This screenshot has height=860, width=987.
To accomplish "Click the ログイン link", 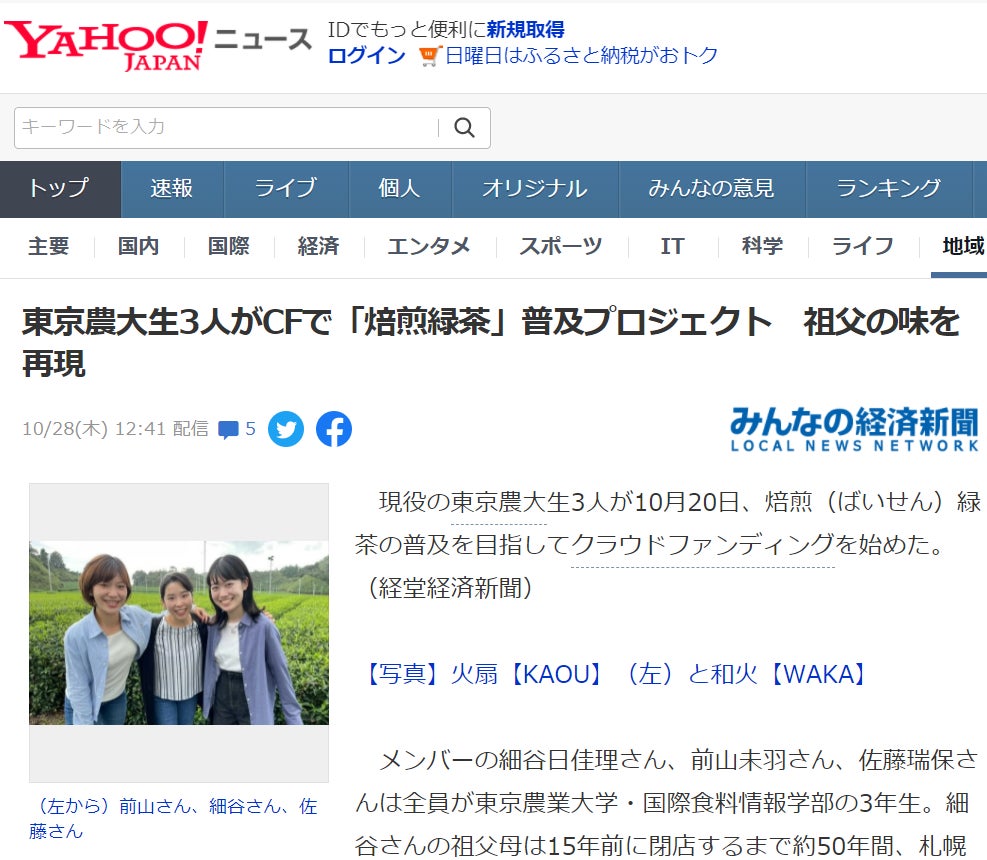I will pos(366,56).
